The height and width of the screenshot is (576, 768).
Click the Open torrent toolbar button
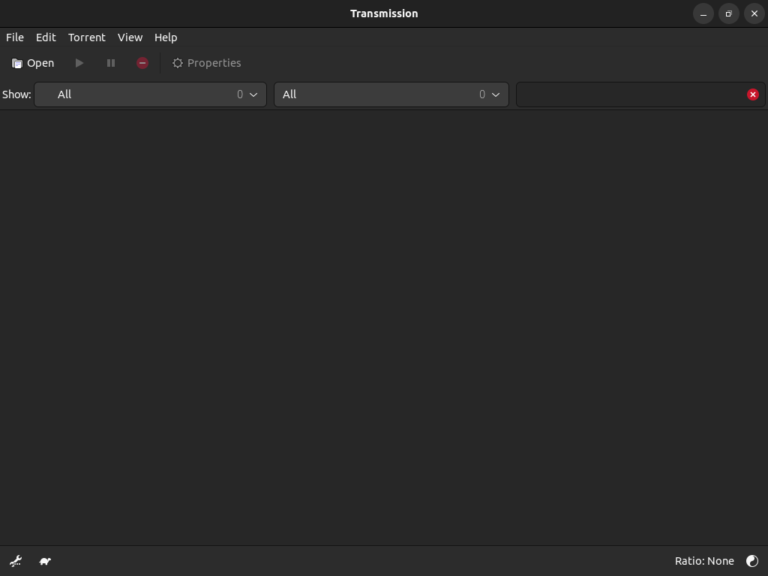pyautogui.click(x=33, y=63)
